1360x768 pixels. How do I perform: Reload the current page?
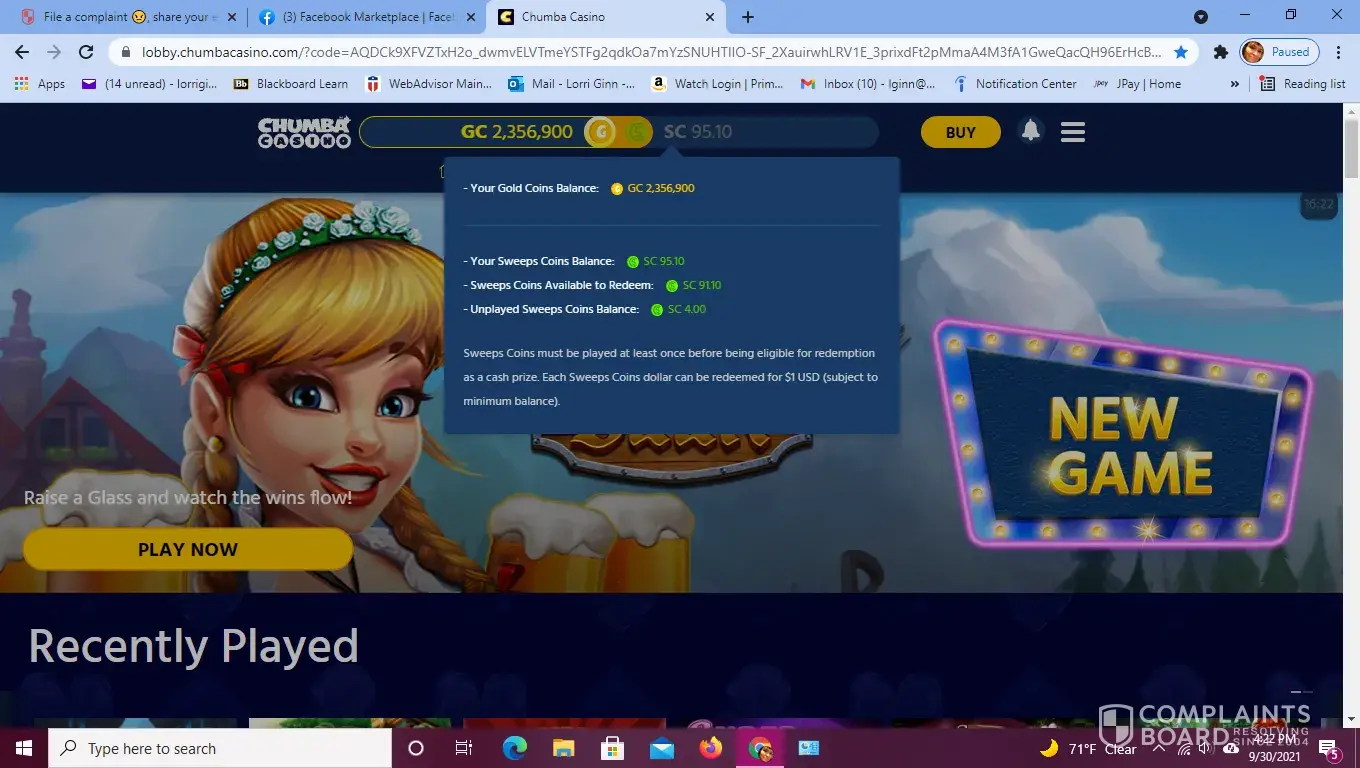(x=86, y=52)
